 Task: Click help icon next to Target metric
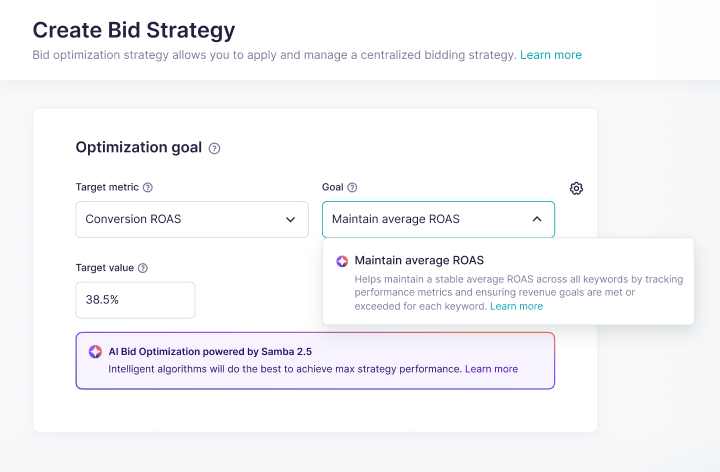click(148, 187)
